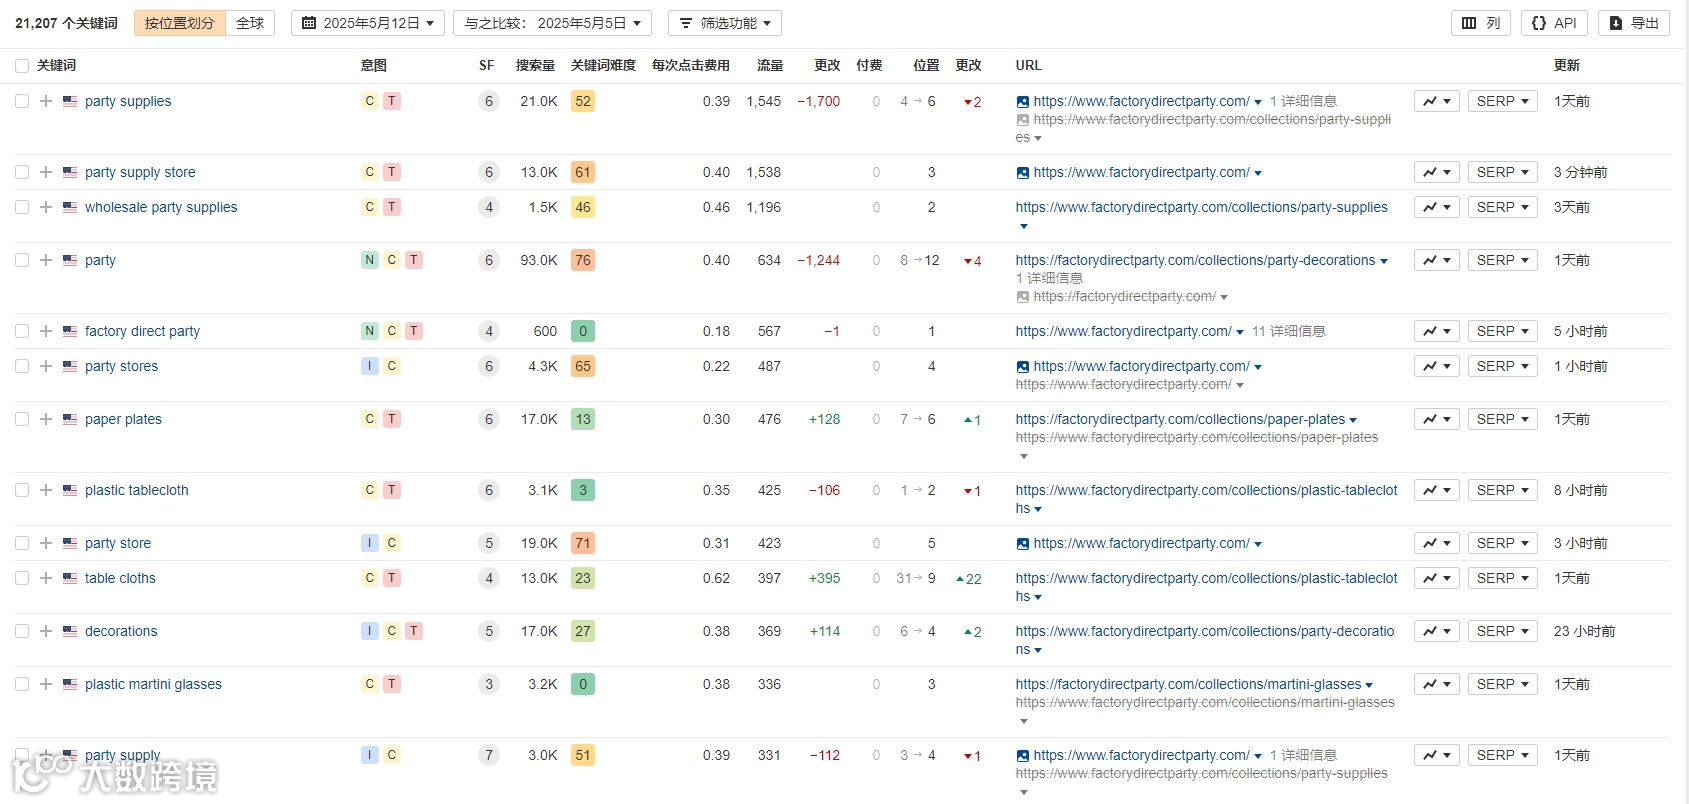Open SERP dropdown for party supply store
1689x804 pixels.
(1503, 172)
